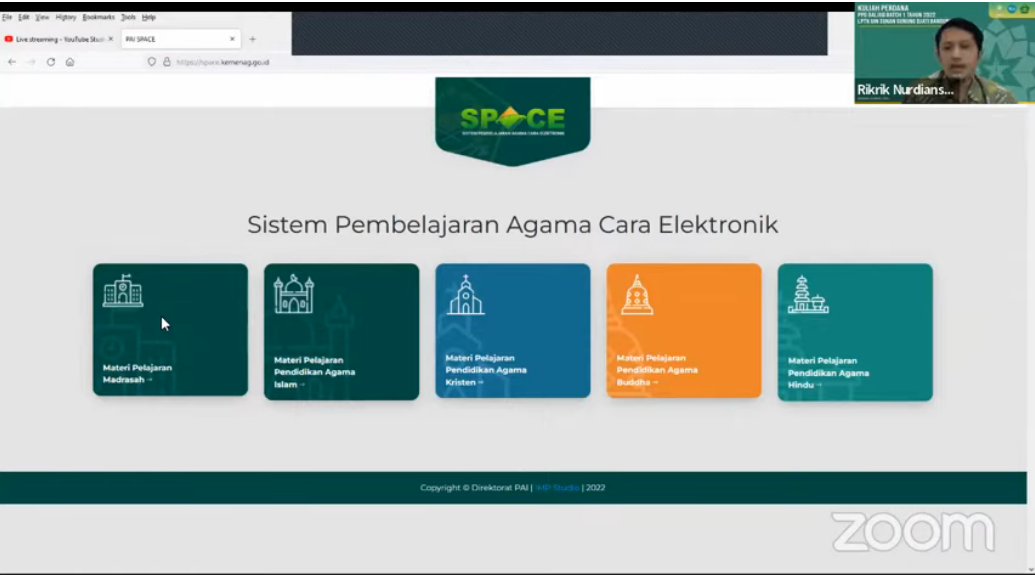This screenshot has height=575, width=1035.
Task: Open a new browser tab
Action: pyautogui.click(x=252, y=39)
